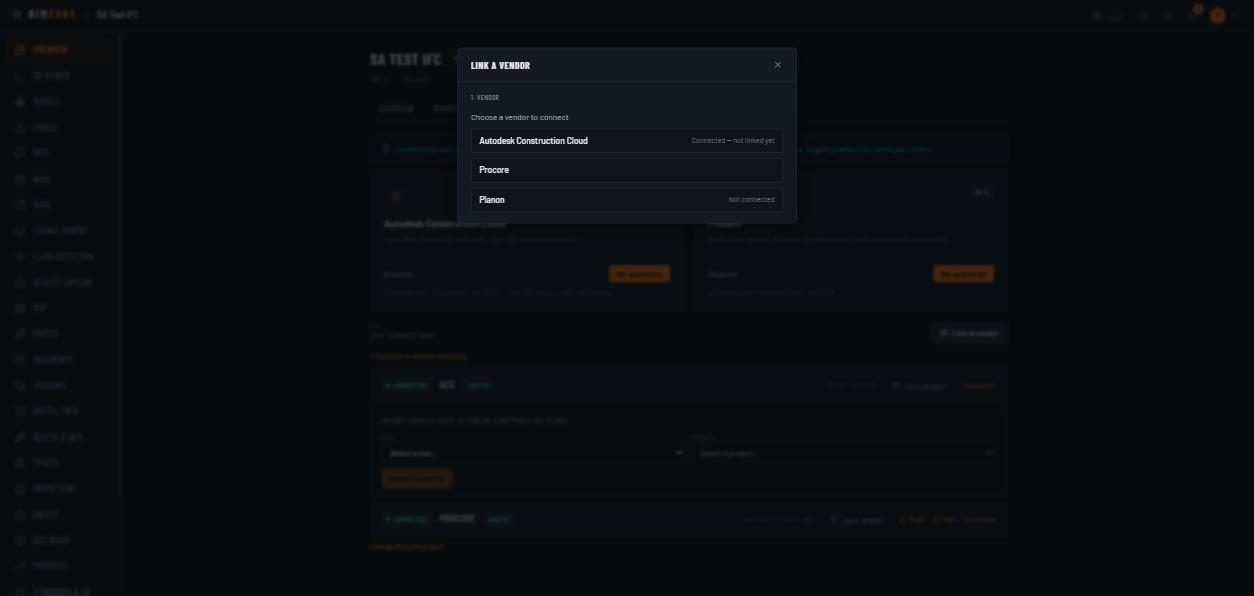Click Sync ledger in the Procore row

tap(858, 520)
